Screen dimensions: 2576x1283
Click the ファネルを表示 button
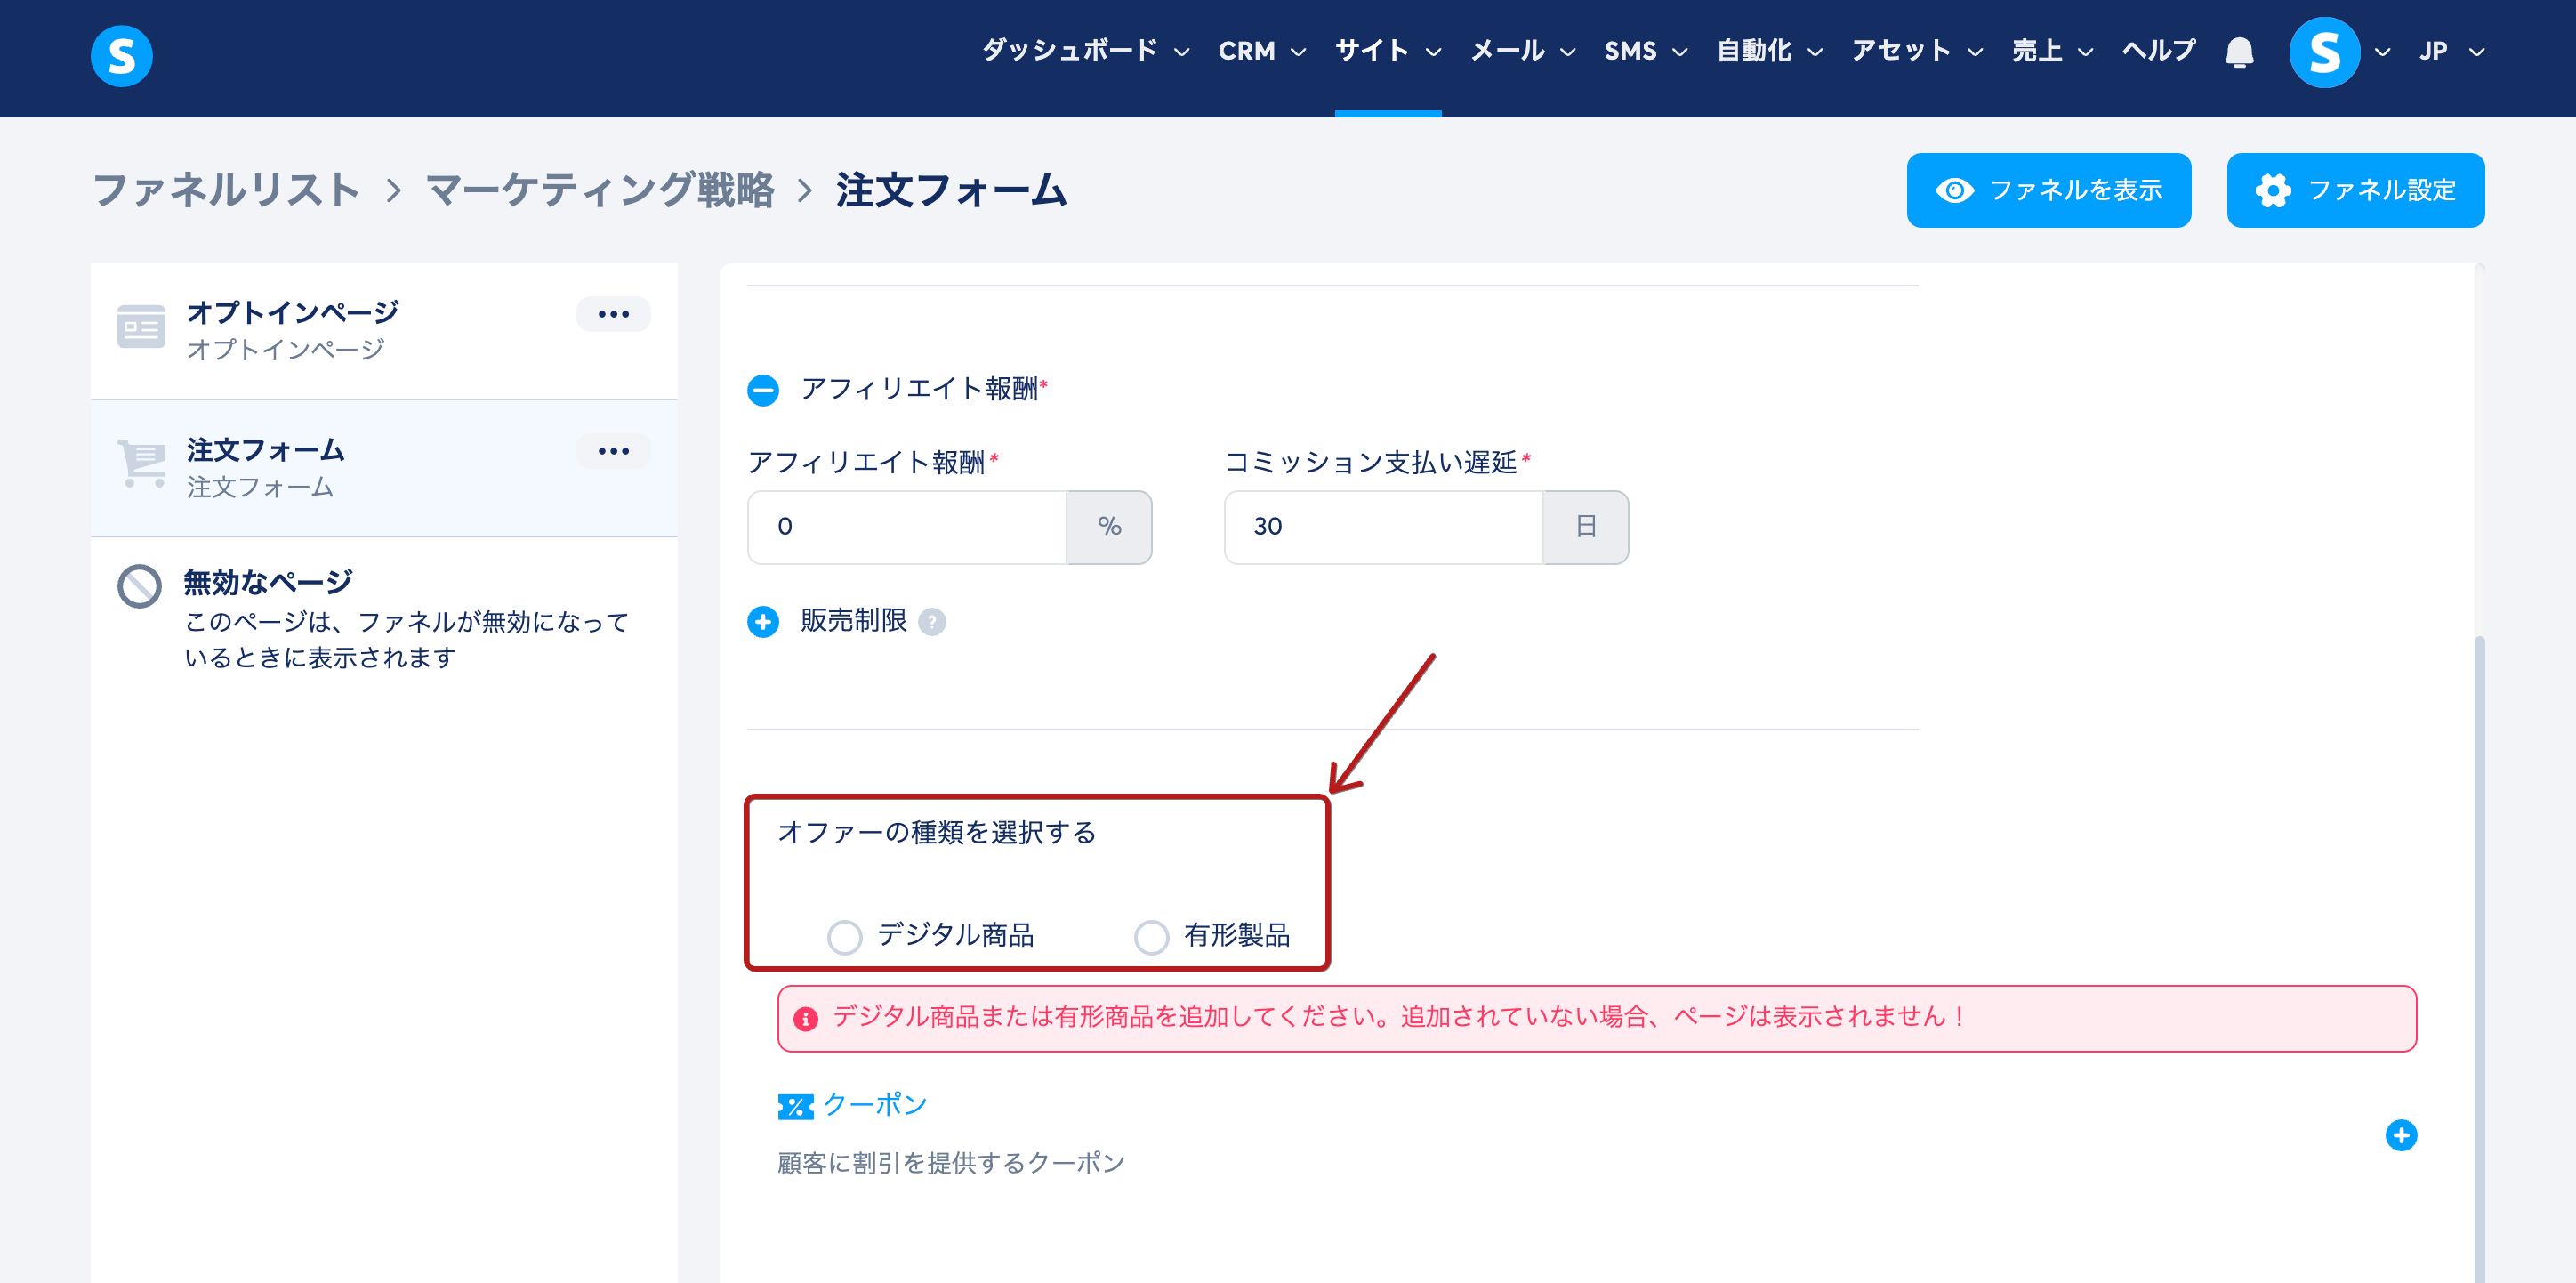2048,190
